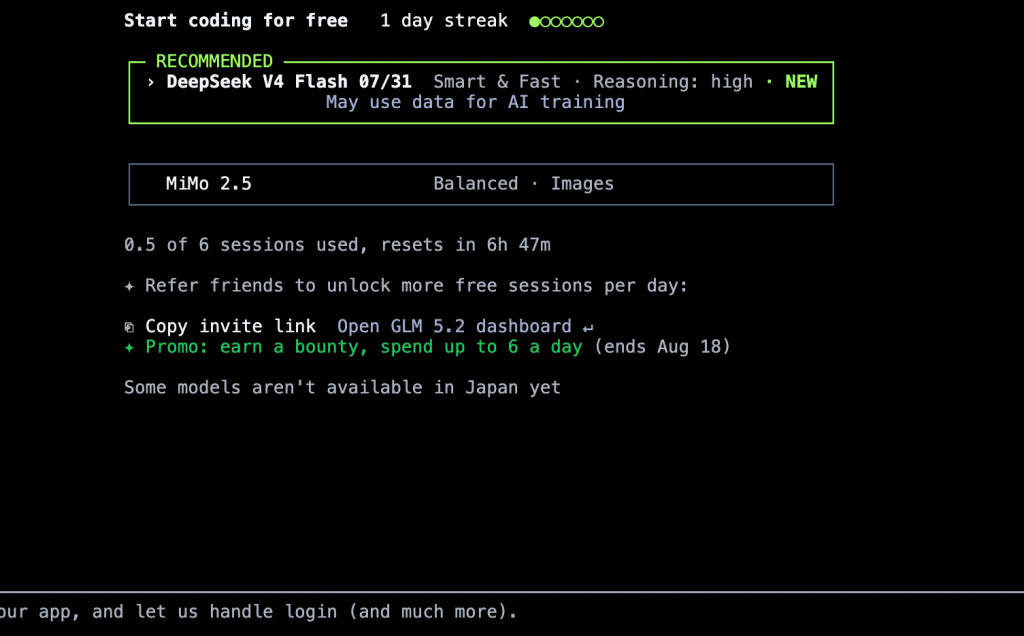Click 'Refer friends to unlock more' text
Viewport: 1024px width, 636px height.
417,285
